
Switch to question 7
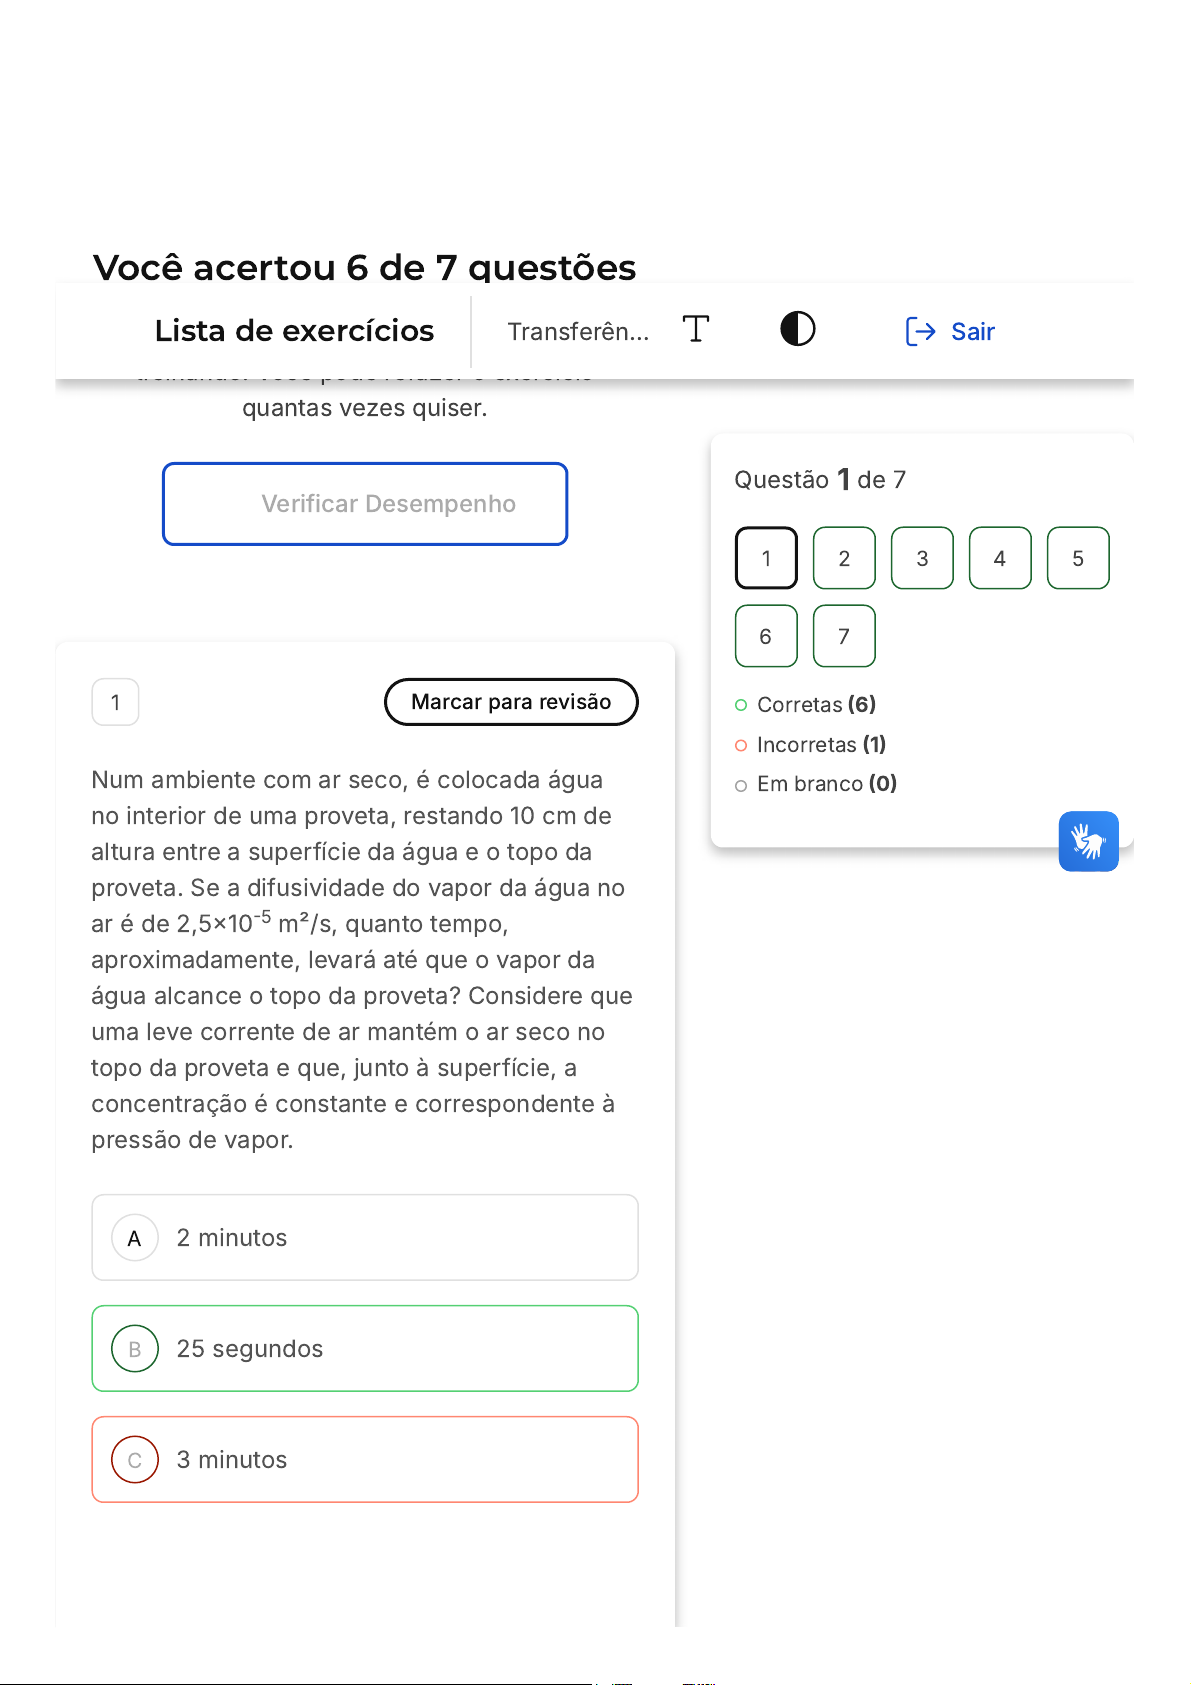[844, 636]
